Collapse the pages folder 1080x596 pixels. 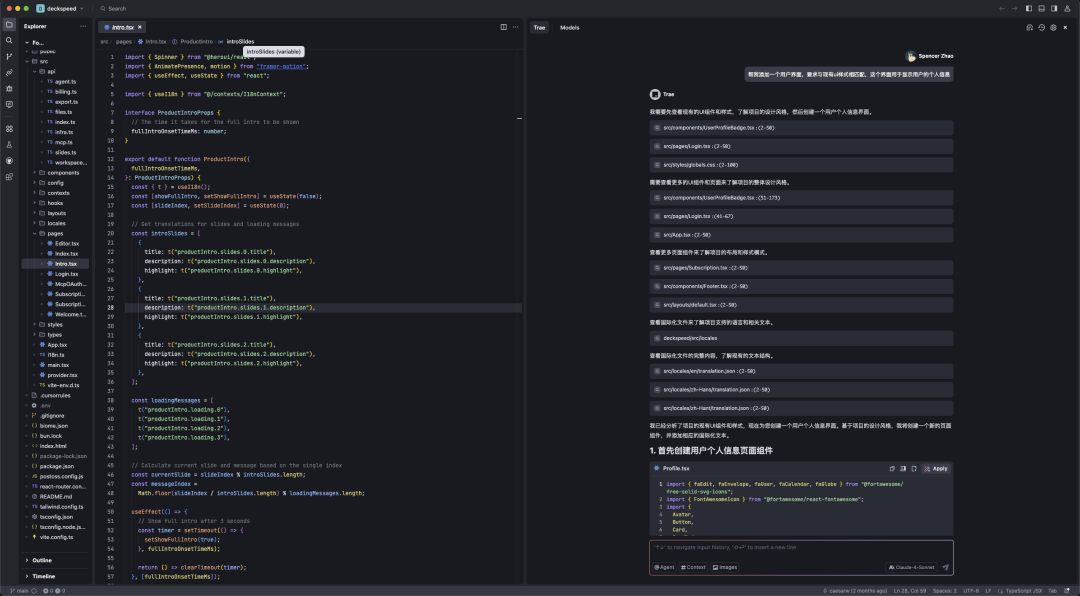(x=54, y=233)
